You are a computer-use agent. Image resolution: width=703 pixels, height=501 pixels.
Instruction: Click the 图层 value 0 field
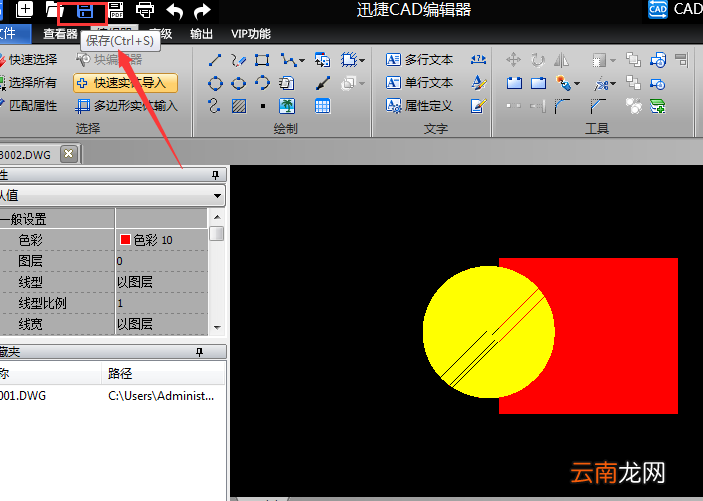click(x=161, y=261)
